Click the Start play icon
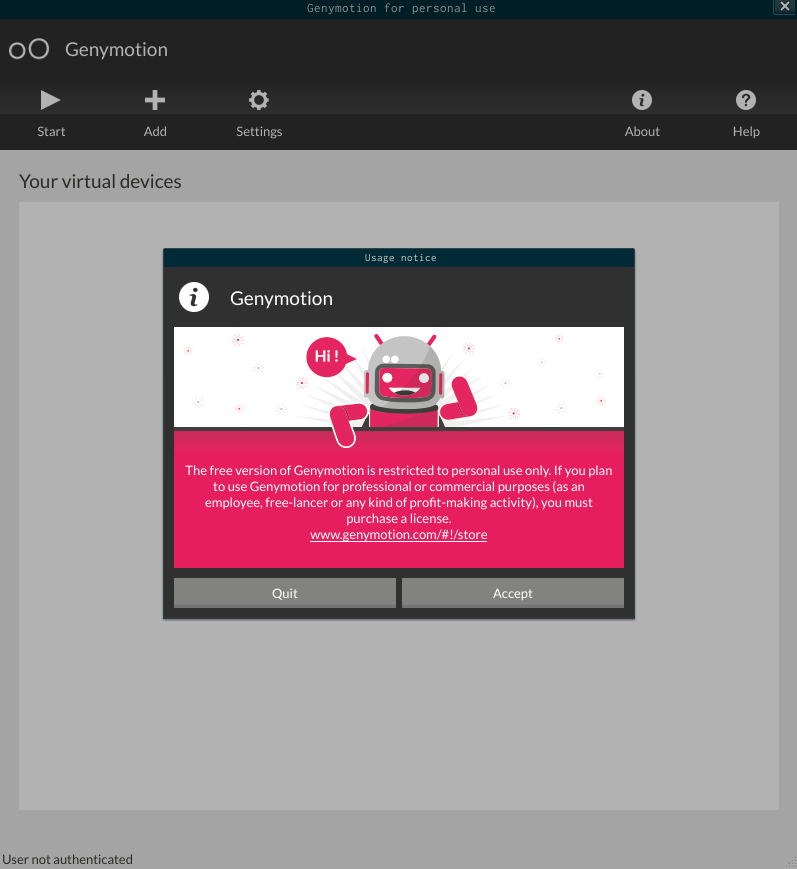The height and width of the screenshot is (869, 797). point(50,100)
